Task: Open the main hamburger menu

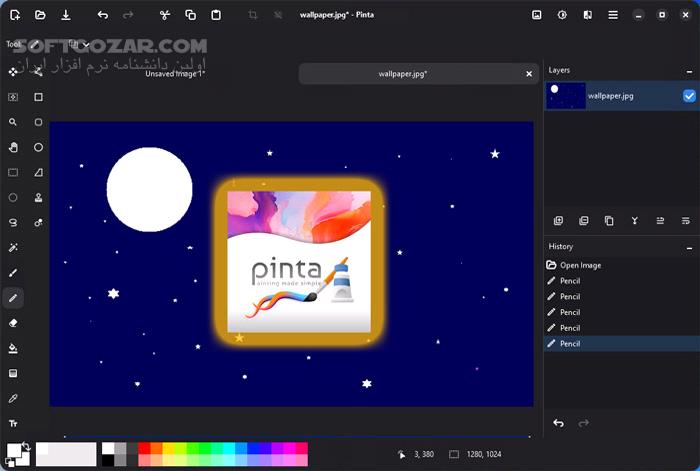Action: [613, 15]
